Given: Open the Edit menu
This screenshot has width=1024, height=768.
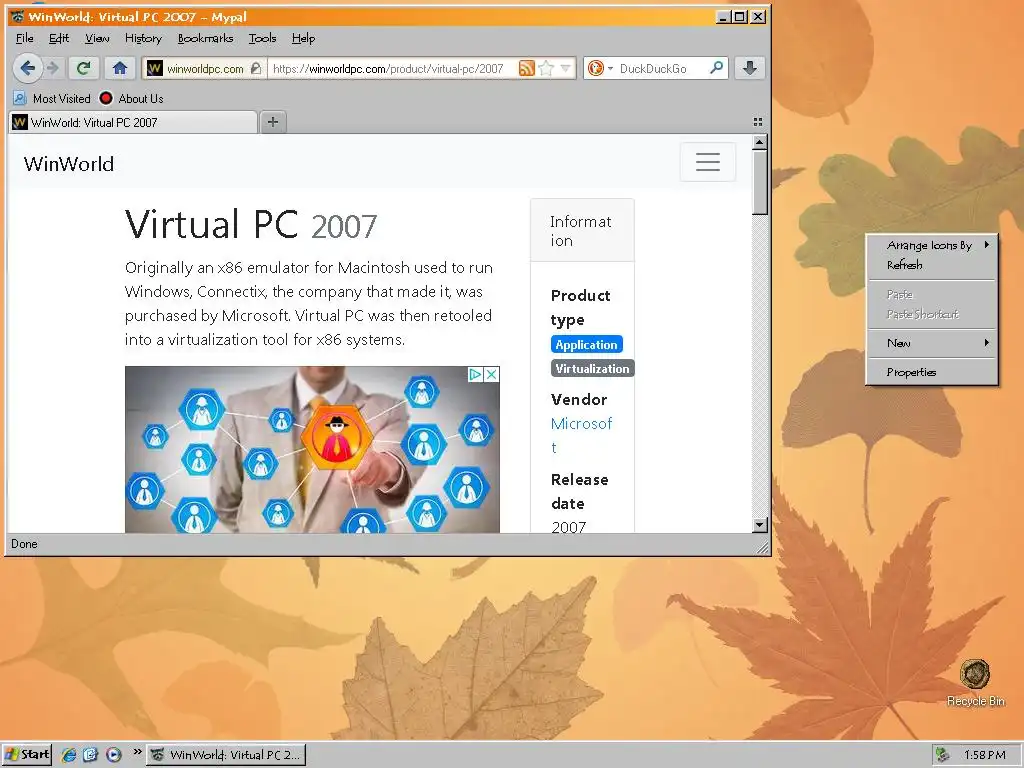Looking at the screenshot, I should [x=59, y=39].
